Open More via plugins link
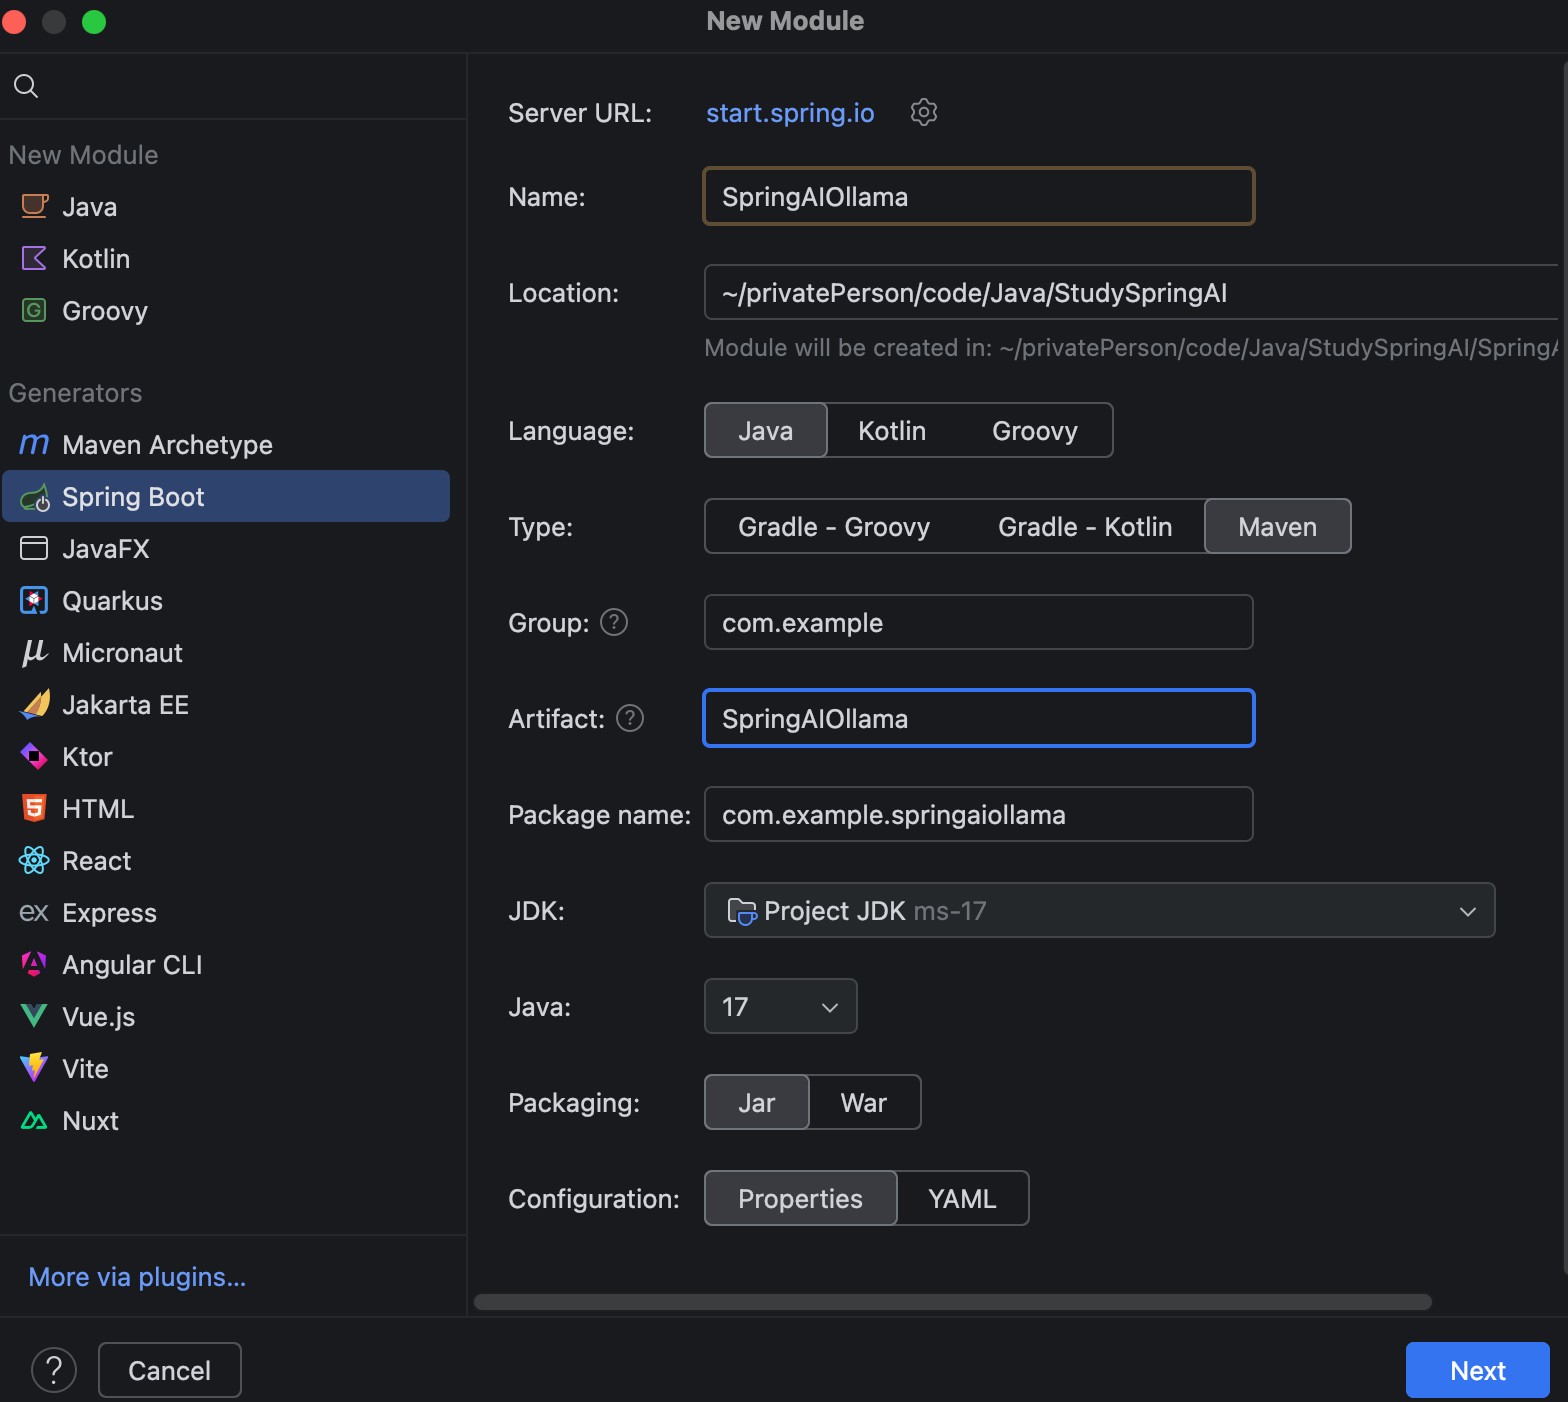Image resolution: width=1568 pixels, height=1402 pixels. click(x=137, y=1277)
